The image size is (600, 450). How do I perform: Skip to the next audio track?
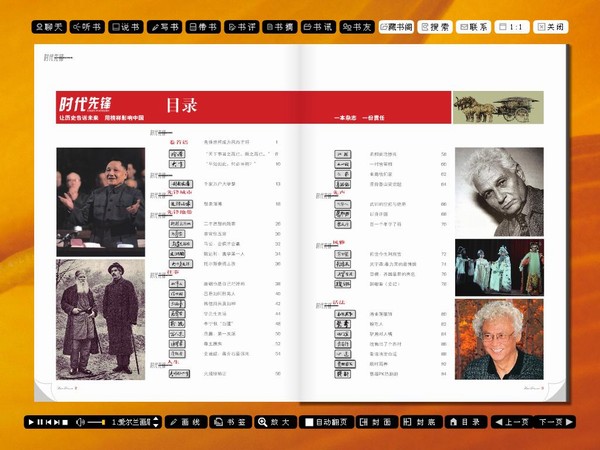pos(57,422)
